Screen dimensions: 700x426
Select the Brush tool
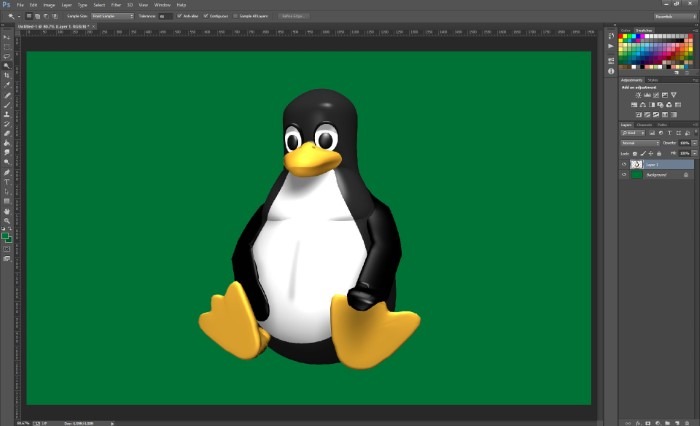click(7, 105)
